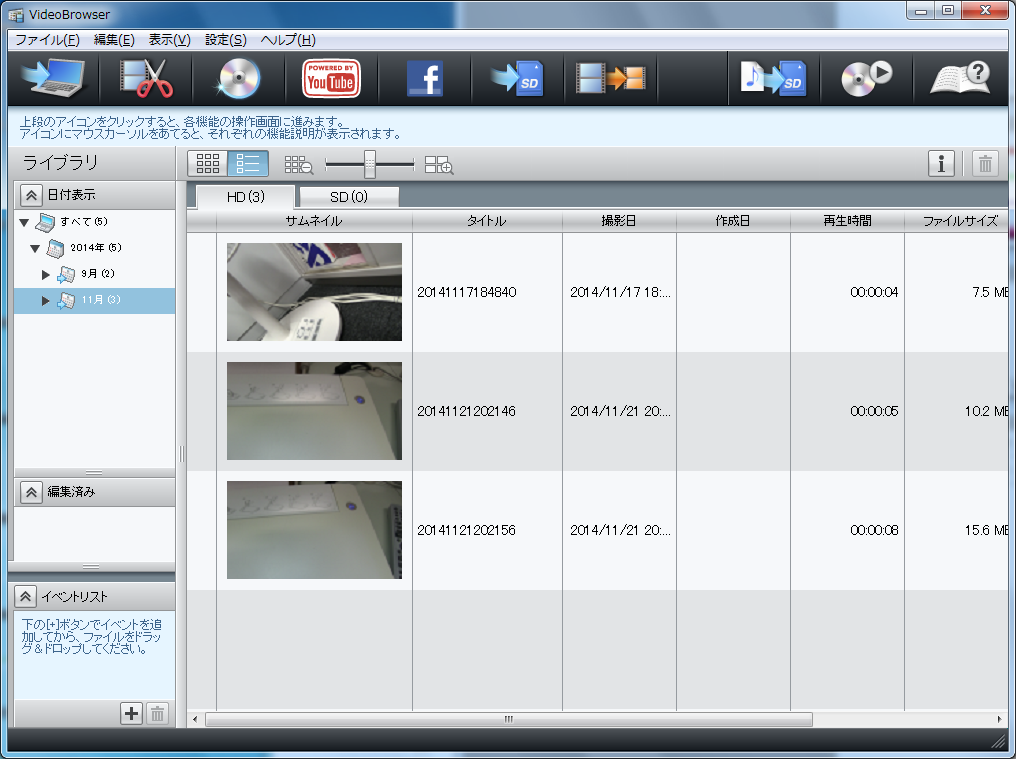Viewport: 1016px width, 759px height.
Task: Expand the 11月 (3) tree node
Action: [45, 301]
